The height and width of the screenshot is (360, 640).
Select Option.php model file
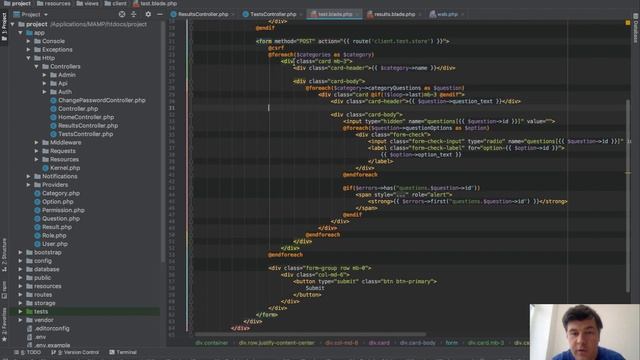pos(53,202)
